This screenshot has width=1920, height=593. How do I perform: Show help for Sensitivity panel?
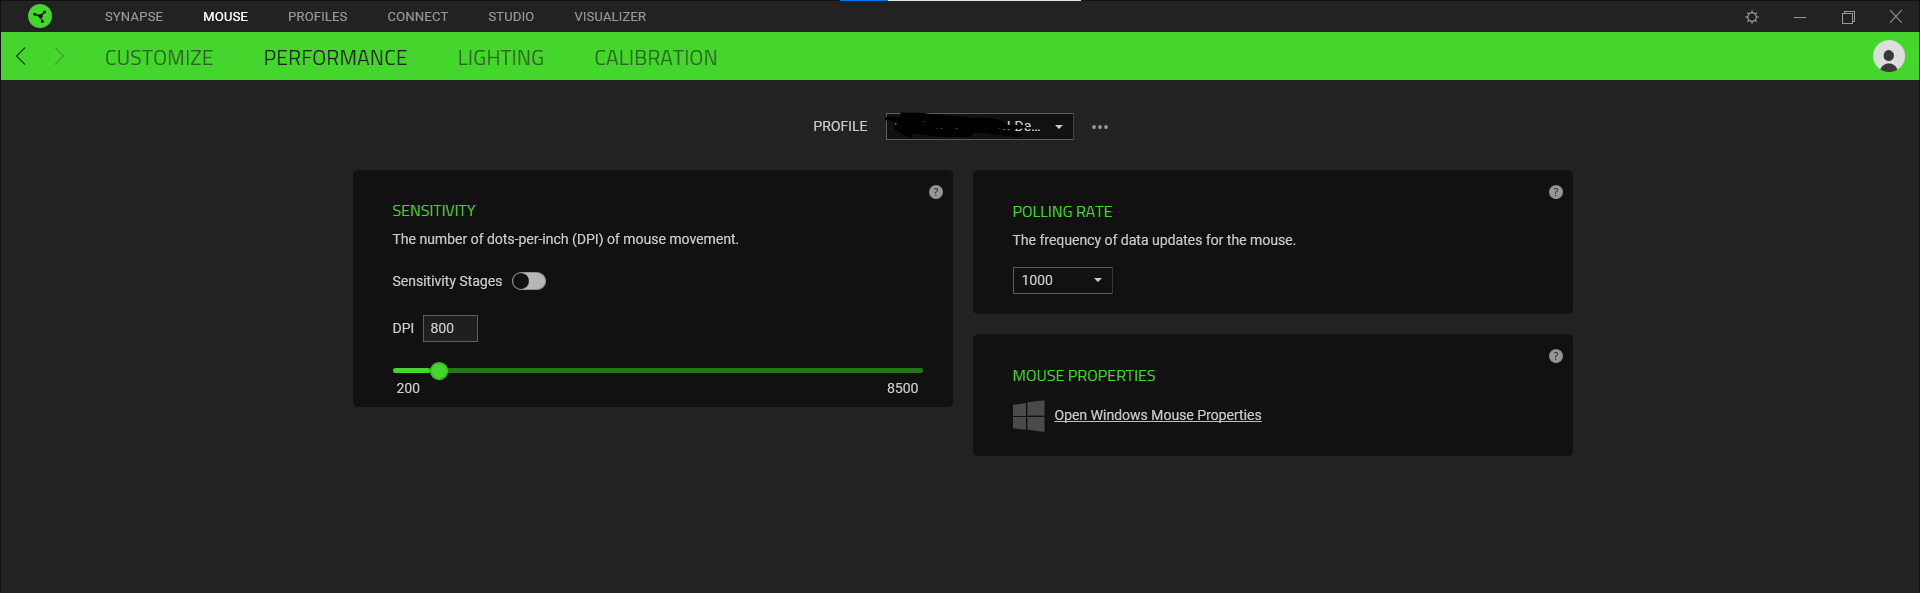coord(935,192)
